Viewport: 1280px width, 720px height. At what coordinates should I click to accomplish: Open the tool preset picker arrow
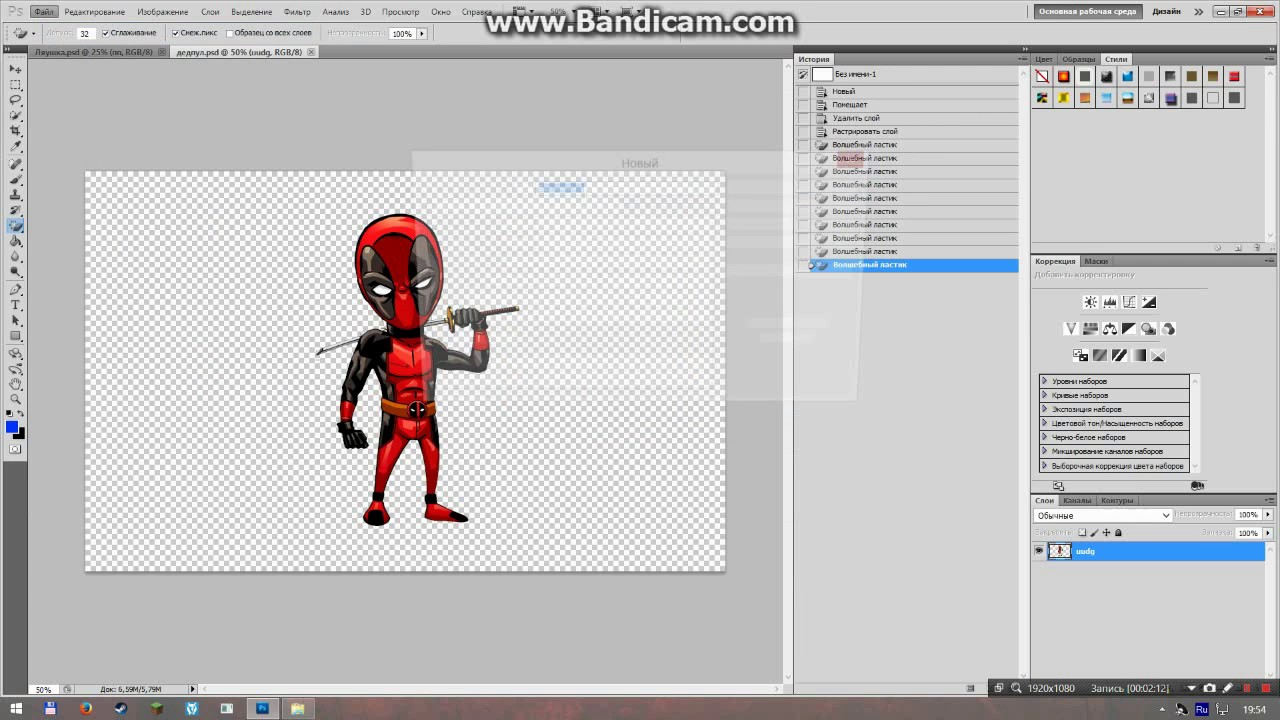(x=33, y=33)
